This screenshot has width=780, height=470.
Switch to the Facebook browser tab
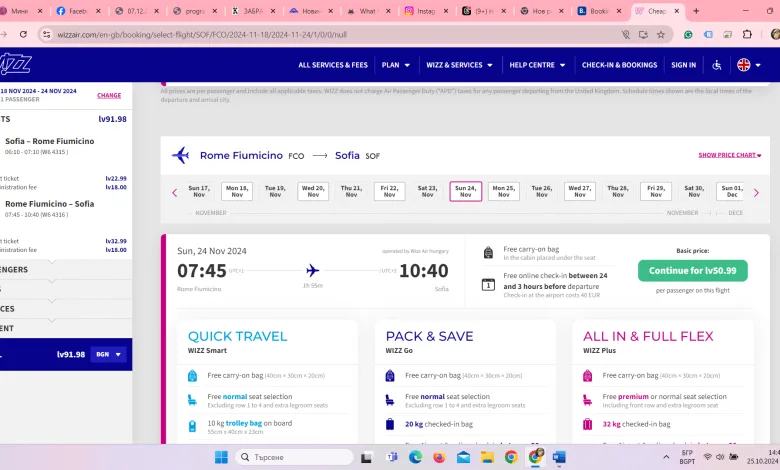(x=79, y=11)
